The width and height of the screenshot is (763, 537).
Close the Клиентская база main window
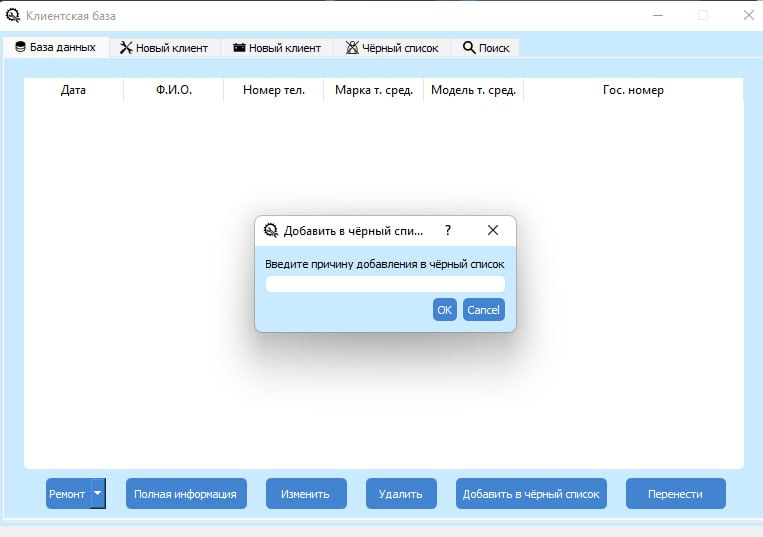click(x=748, y=15)
